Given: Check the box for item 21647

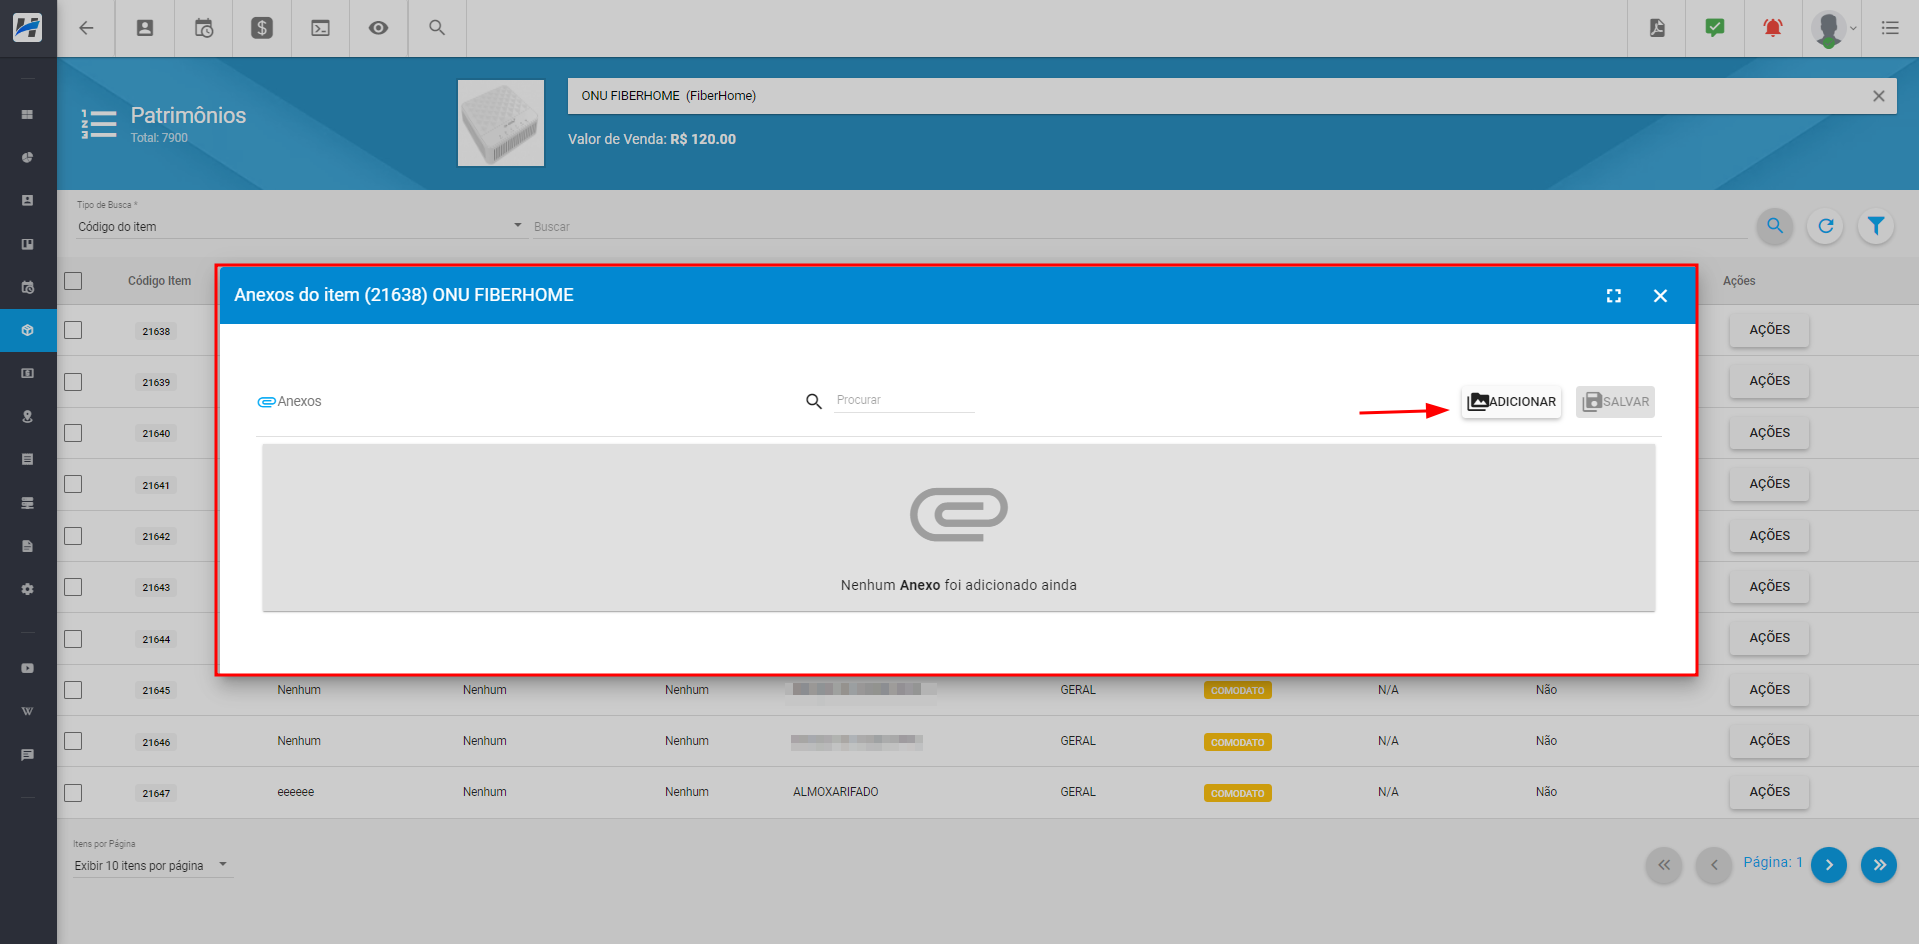Looking at the screenshot, I should [x=73, y=793].
